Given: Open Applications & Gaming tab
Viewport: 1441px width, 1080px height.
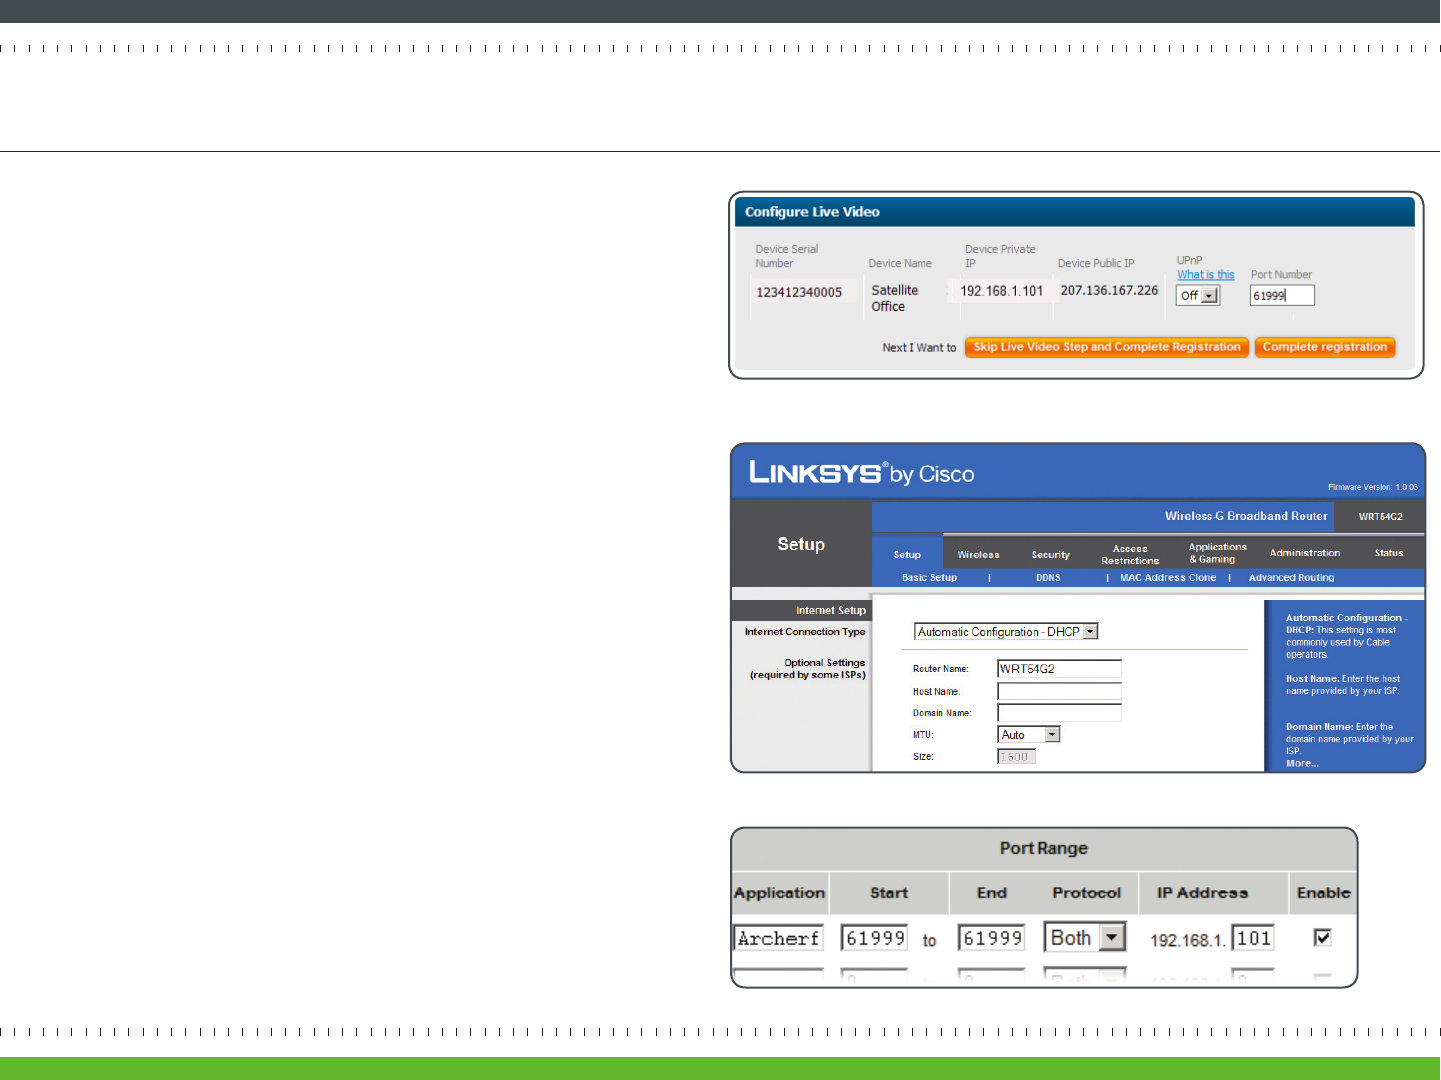Looking at the screenshot, I should (1217, 553).
